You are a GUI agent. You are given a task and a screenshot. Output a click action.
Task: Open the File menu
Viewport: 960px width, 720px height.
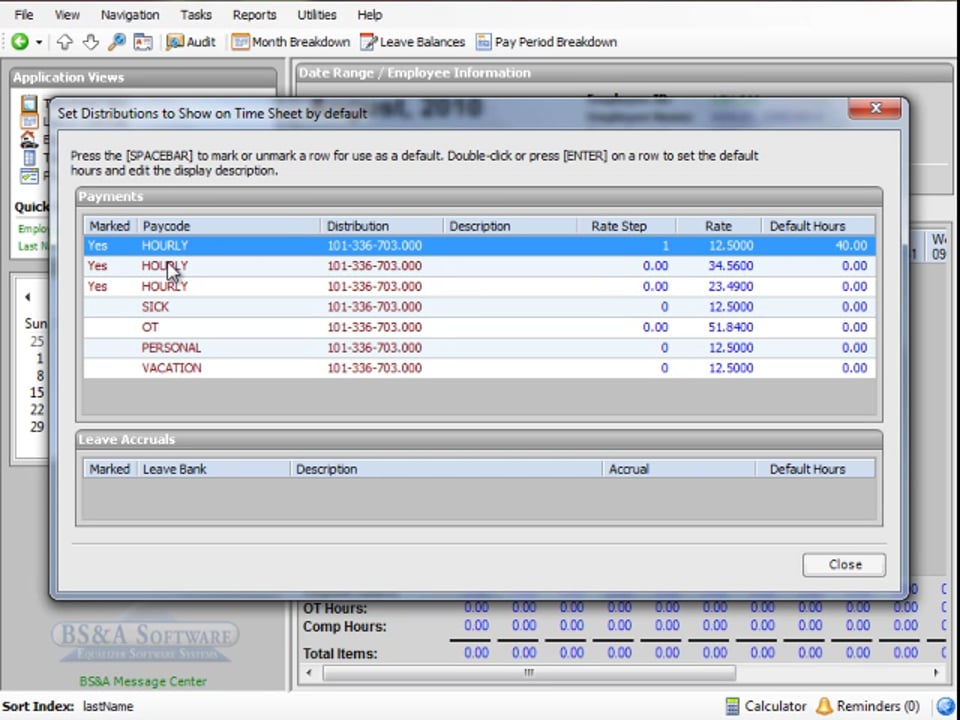coord(24,15)
